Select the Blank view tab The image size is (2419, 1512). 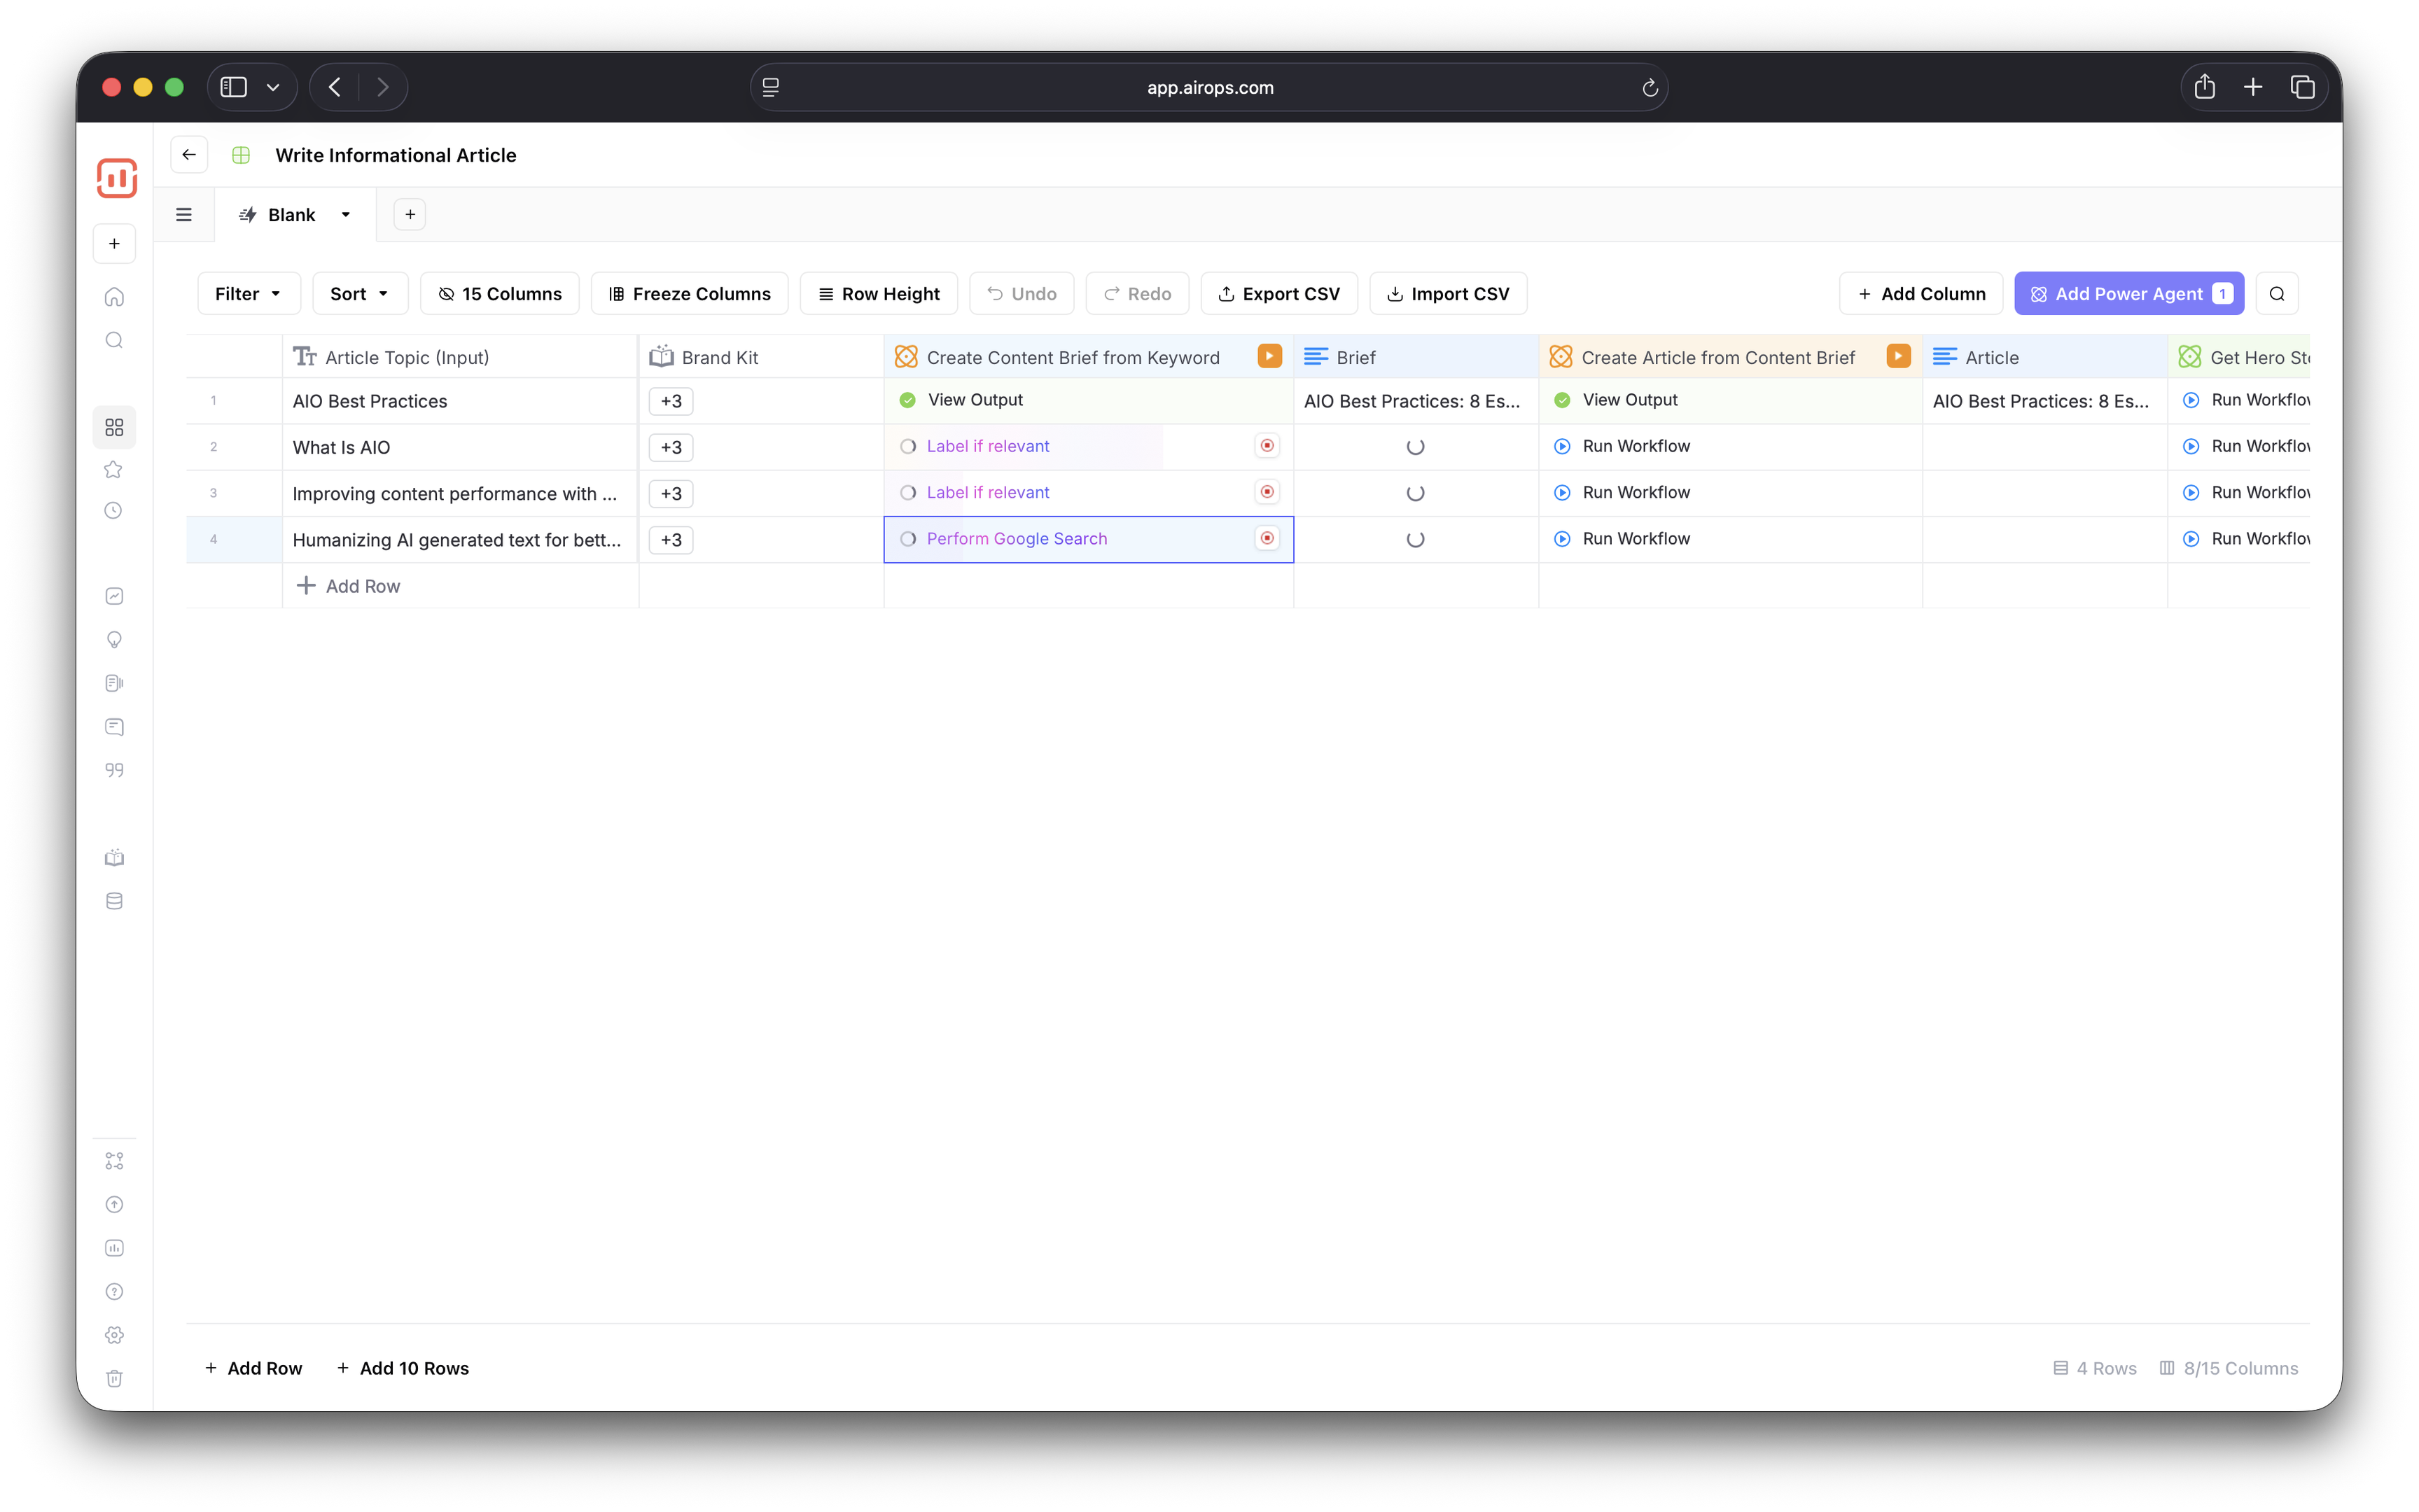coord(290,215)
